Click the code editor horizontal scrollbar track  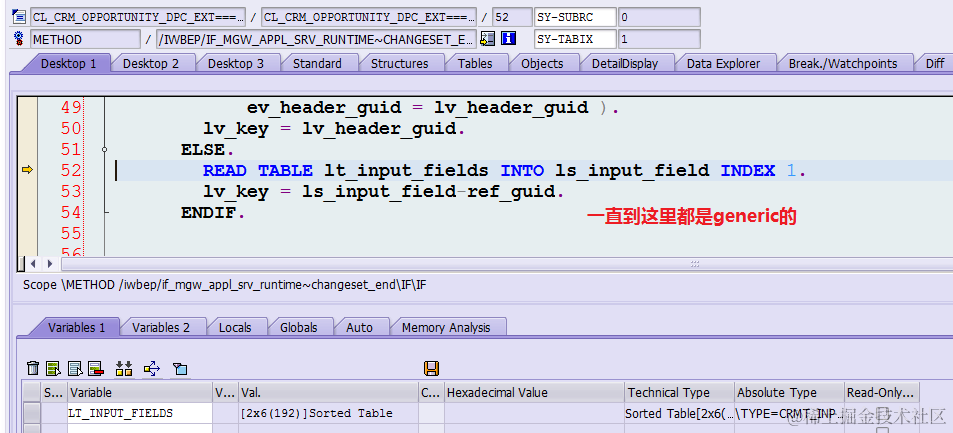pyautogui.click(x=507, y=264)
